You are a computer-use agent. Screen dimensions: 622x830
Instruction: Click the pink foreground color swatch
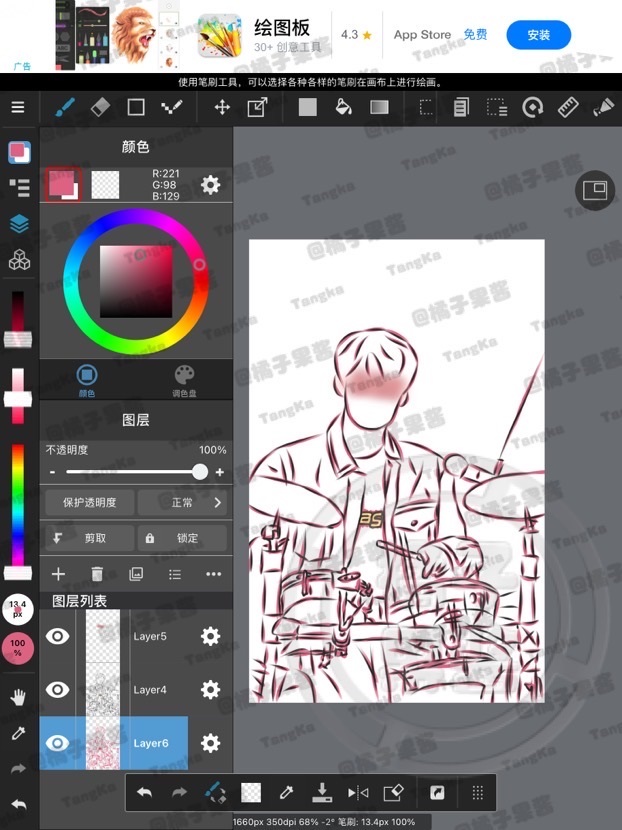60,183
